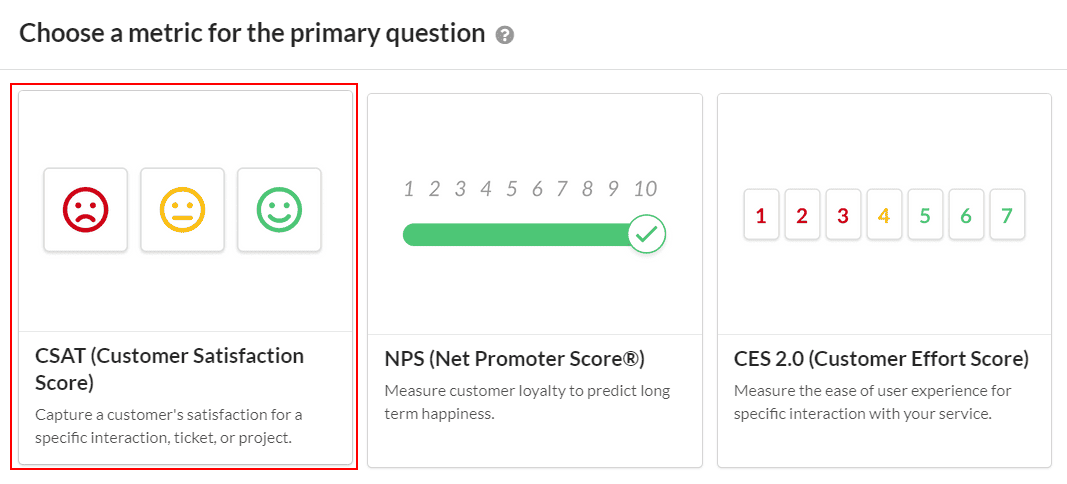1067x484 pixels.
Task: Click the help question mark icon
Action: [505, 35]
